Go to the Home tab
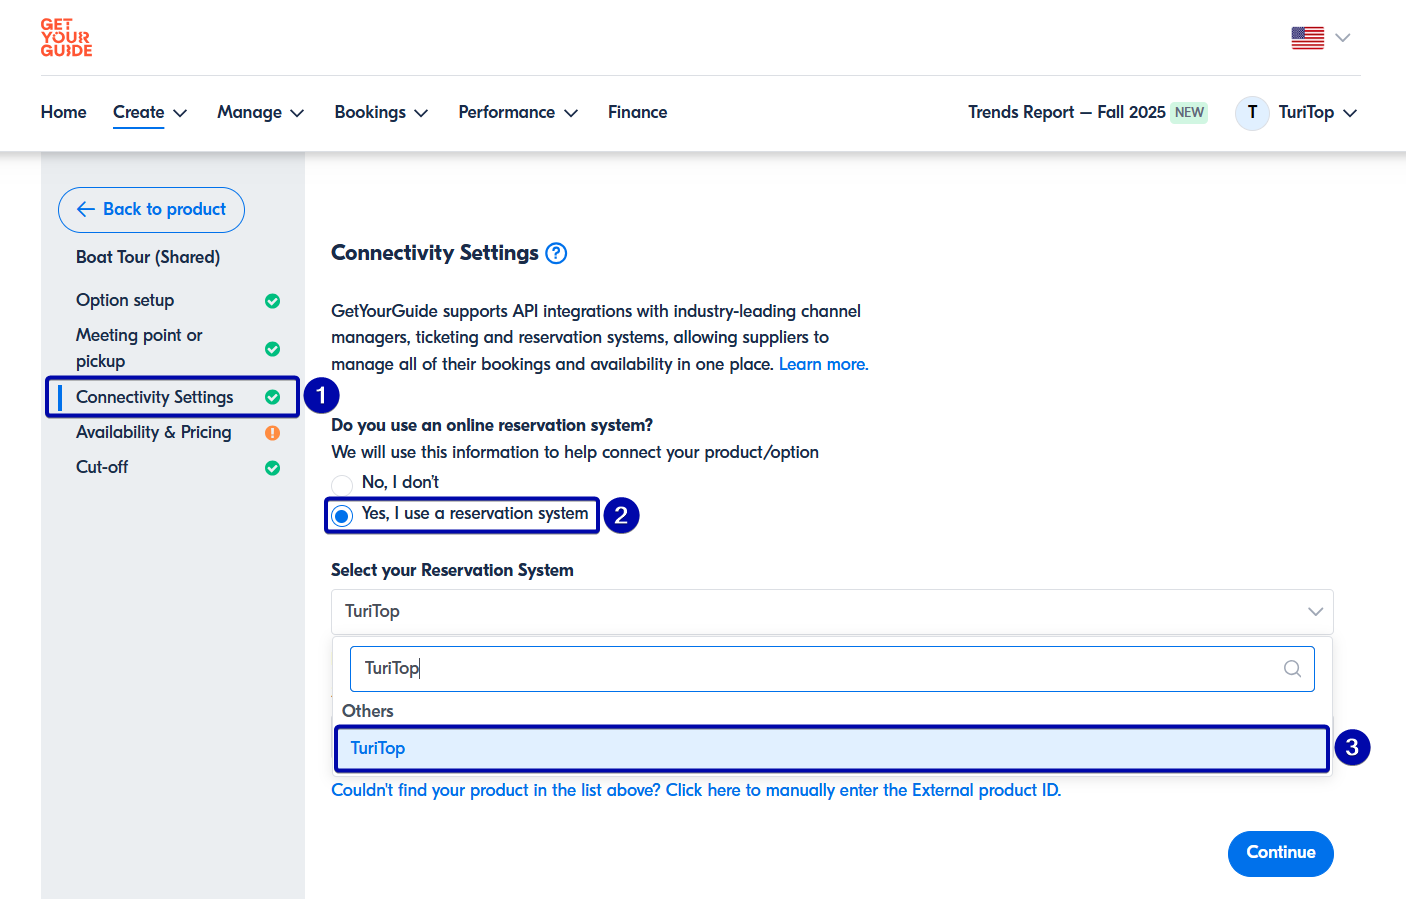 point(64,113)
